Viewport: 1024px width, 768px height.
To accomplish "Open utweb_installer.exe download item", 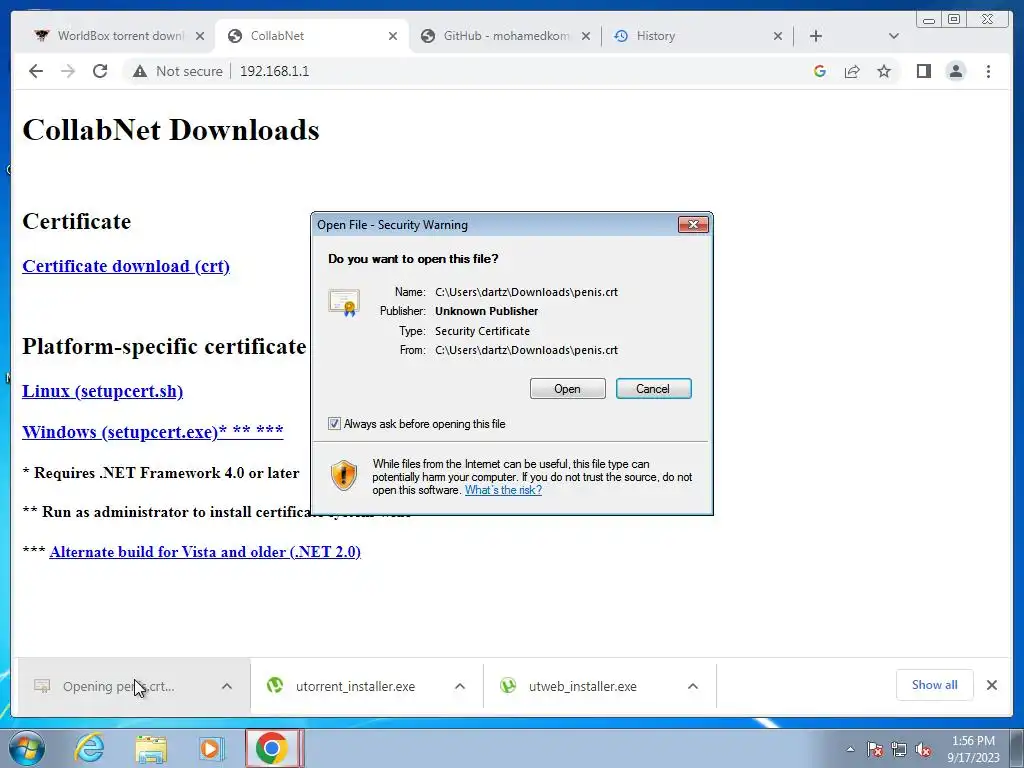I will click(x=581, y=686).
